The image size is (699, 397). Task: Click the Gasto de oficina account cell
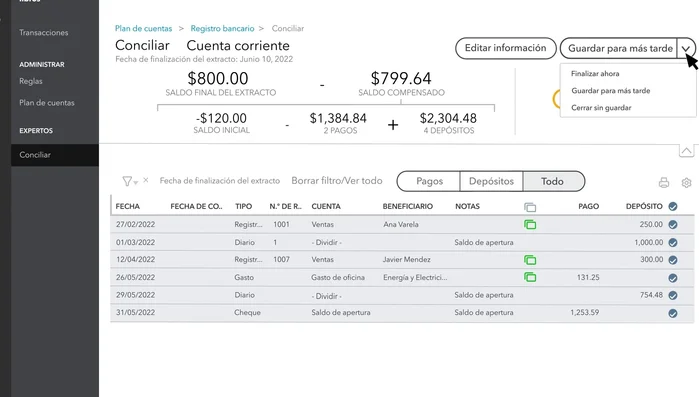(x=338, y=277)
